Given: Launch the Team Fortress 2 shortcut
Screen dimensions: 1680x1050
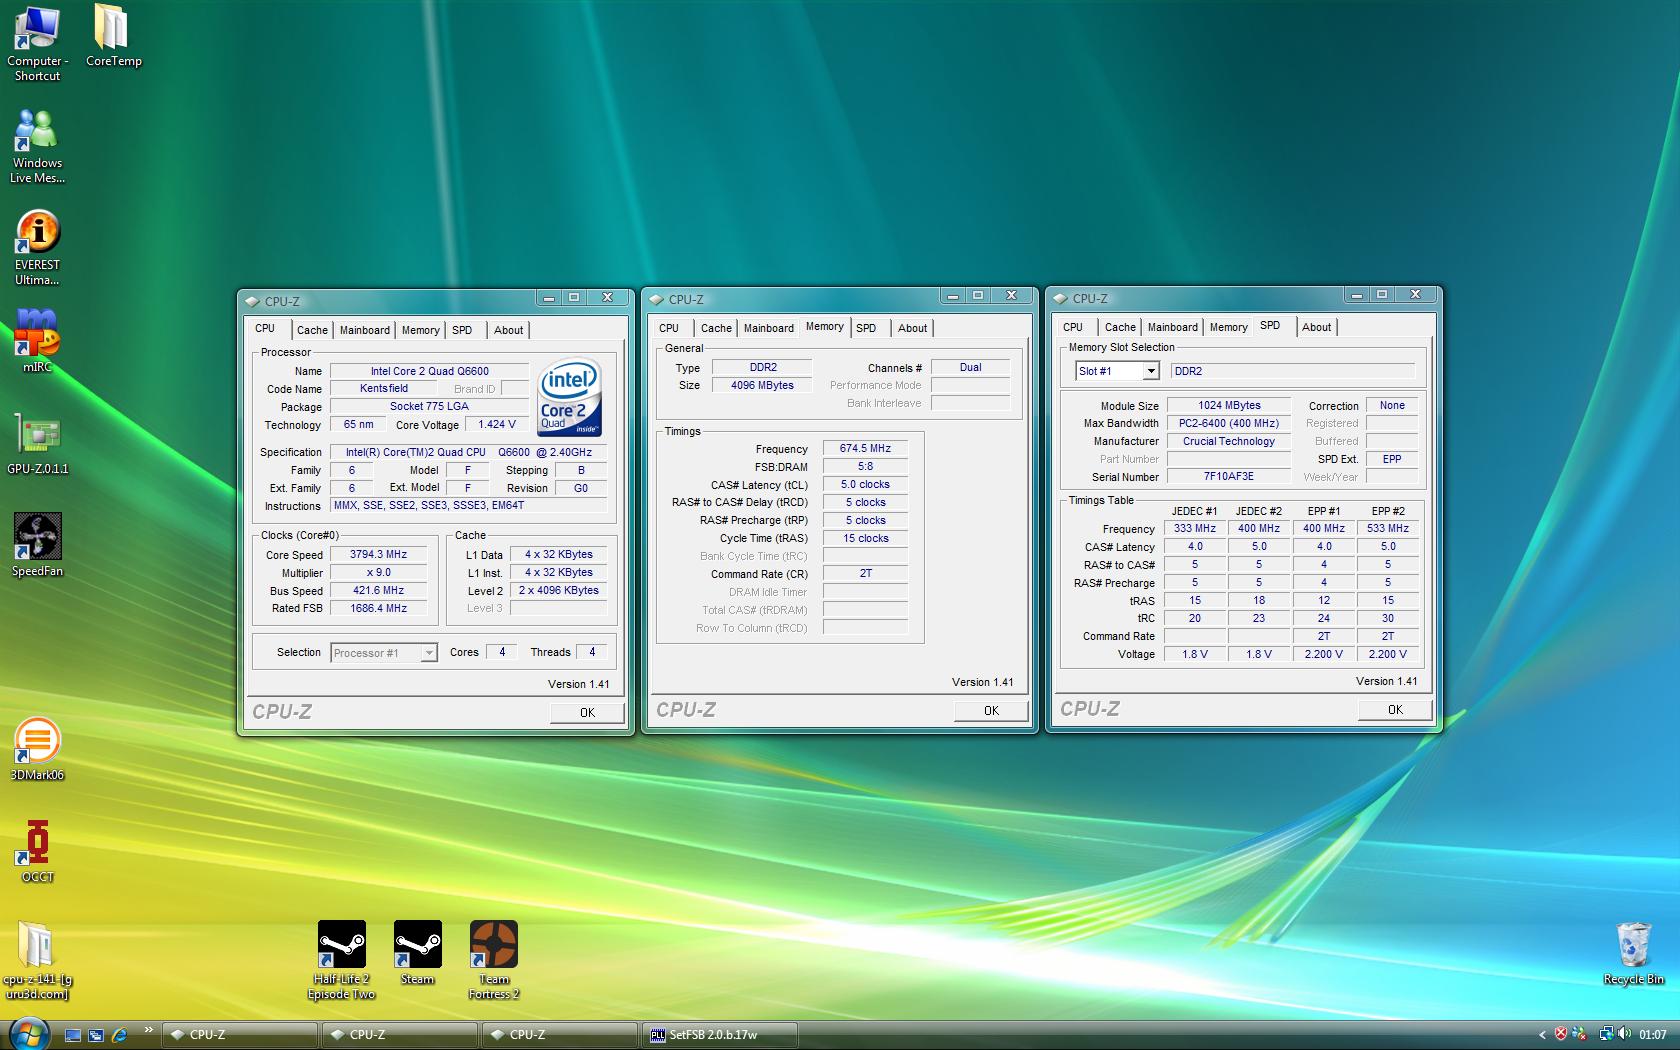Looking at the screenshot, I should point(494,960).
